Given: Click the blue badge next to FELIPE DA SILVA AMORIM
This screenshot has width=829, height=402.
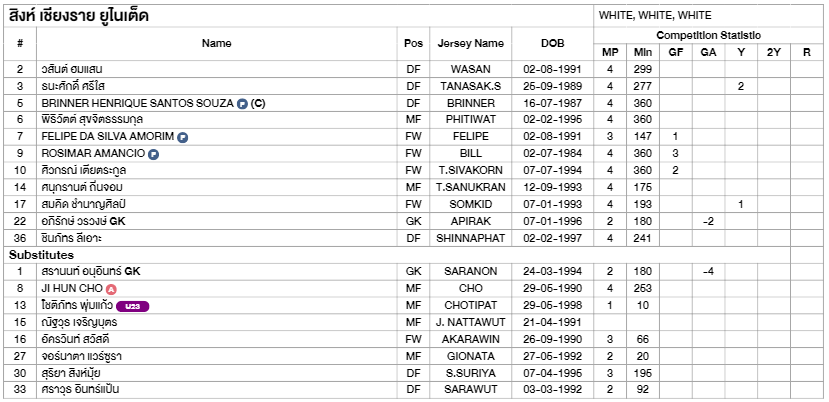Looking at the screenshot, I should pos(183,138).
